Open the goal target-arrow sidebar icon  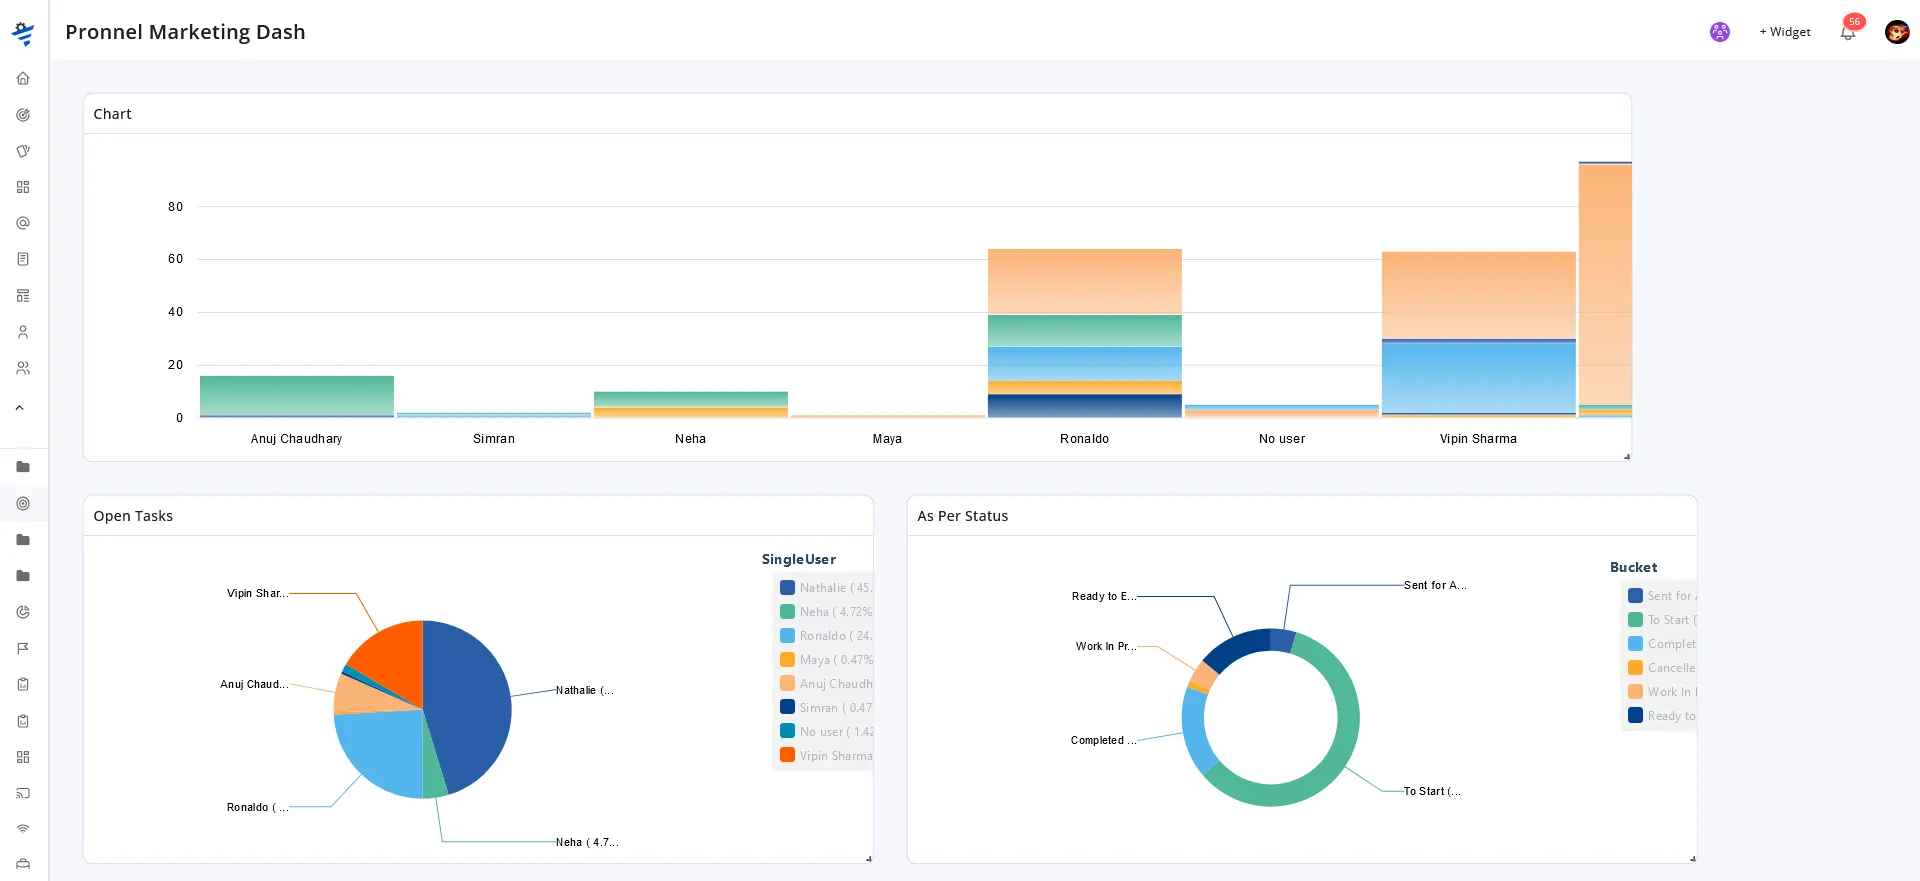click(23, 115)
